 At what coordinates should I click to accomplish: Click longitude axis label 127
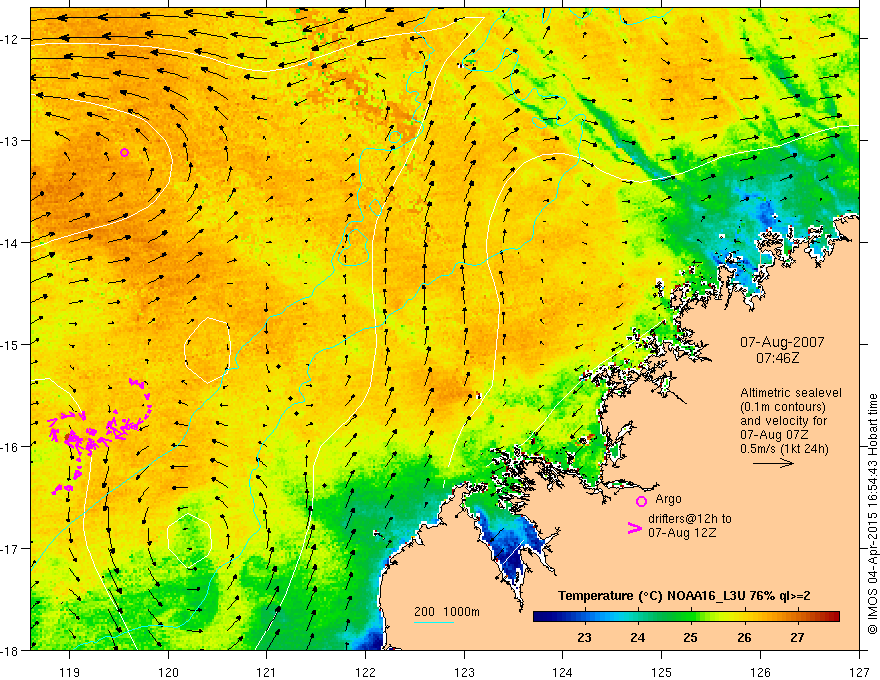[859, 672]
